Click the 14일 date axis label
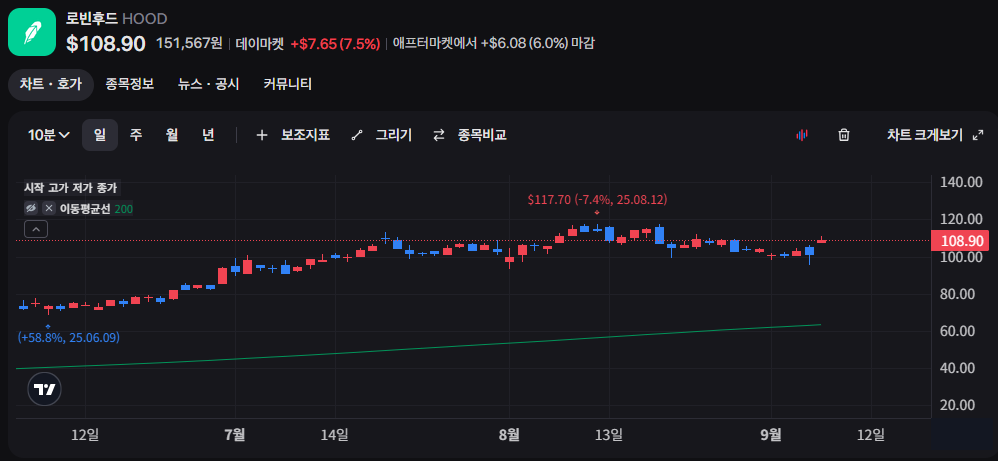This screenshot has width=998, height=461. pyautogui.click(x=335, y=435)
